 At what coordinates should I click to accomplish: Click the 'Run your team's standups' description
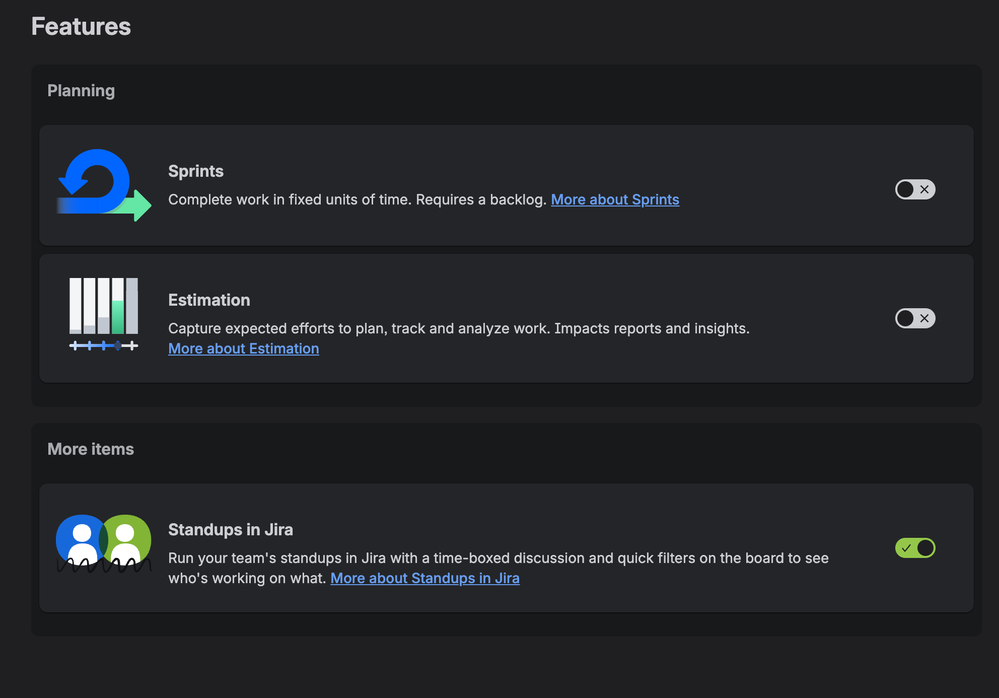point(498,568)
